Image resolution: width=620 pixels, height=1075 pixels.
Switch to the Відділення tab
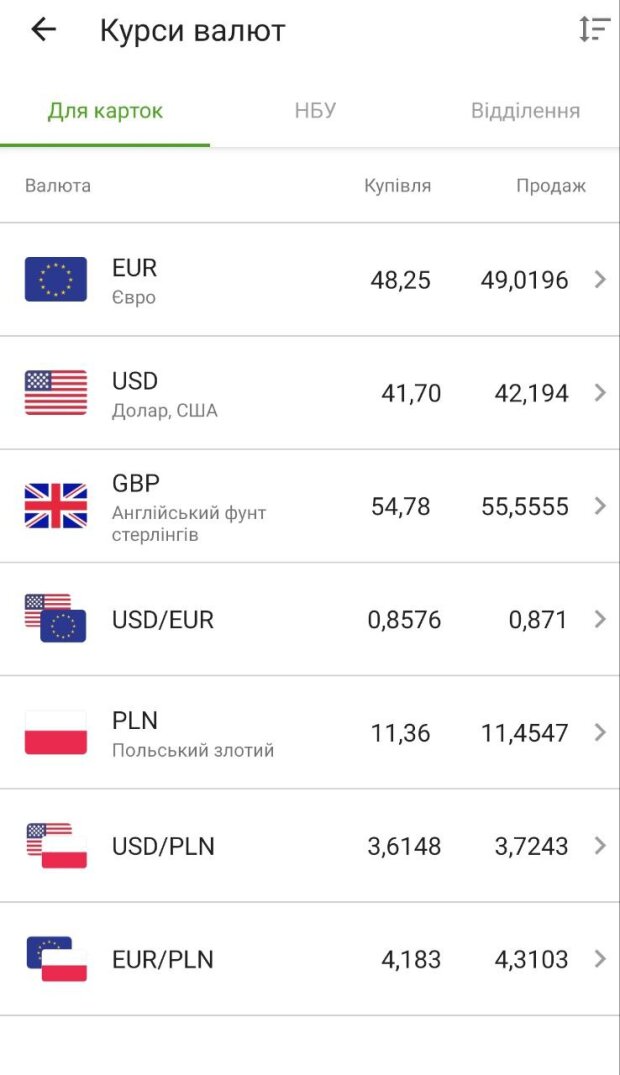(525, 110)
